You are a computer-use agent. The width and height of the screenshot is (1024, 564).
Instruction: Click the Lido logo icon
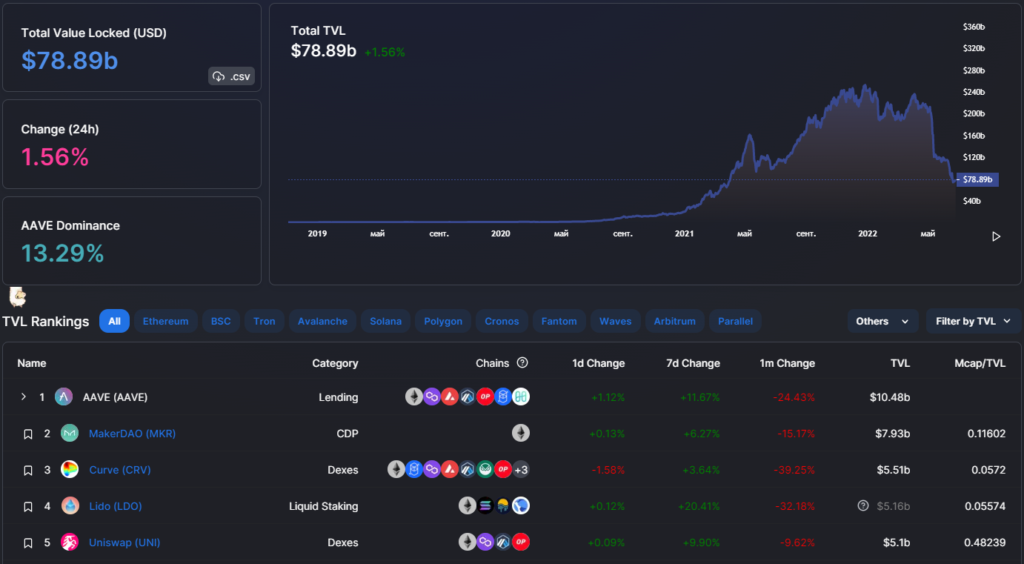pos(69,506)
